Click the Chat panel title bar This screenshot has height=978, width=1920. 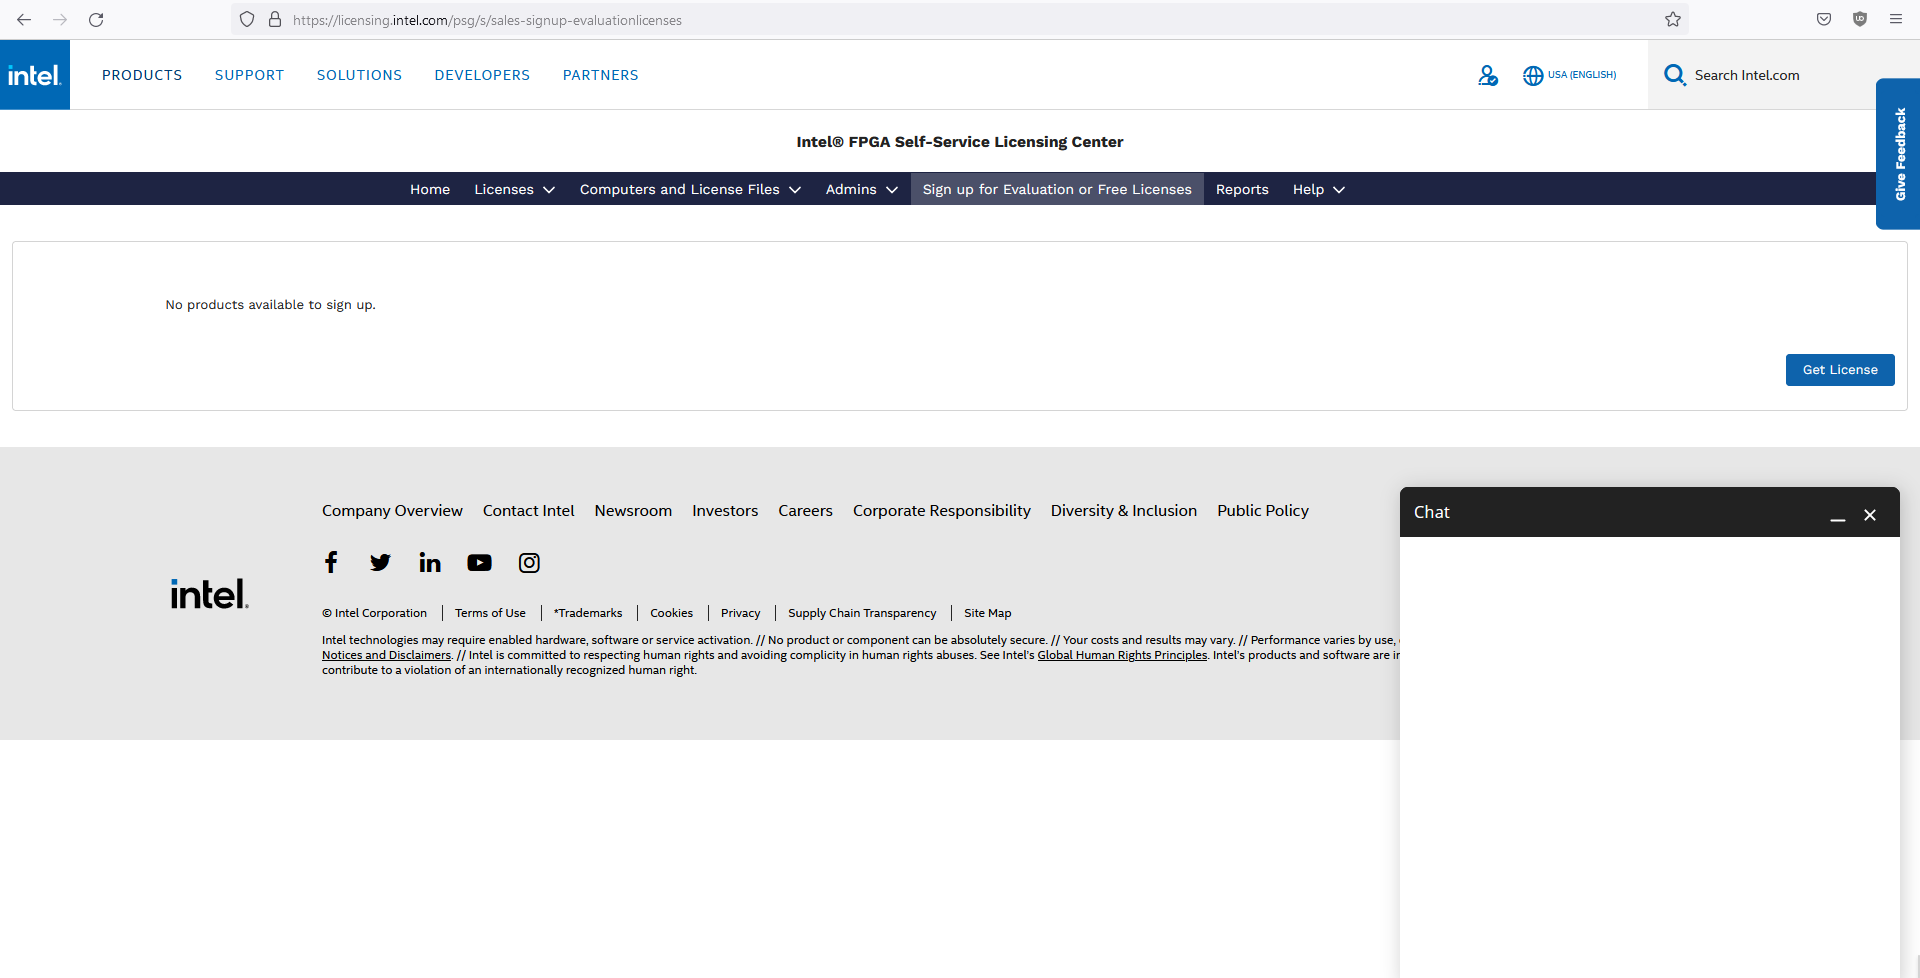click(x=1650, y=512)
